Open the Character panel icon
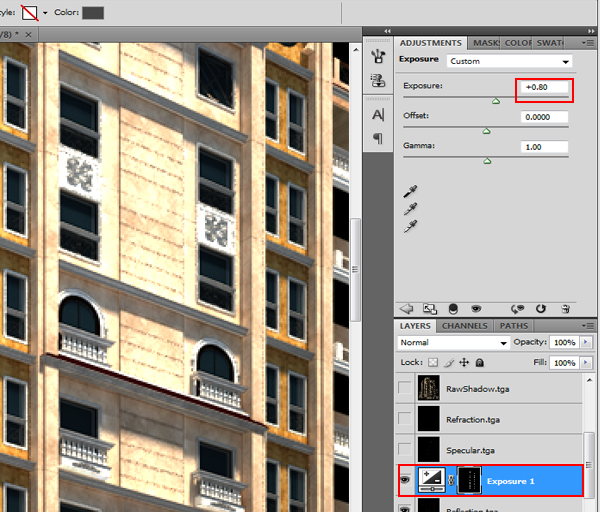 378,115
